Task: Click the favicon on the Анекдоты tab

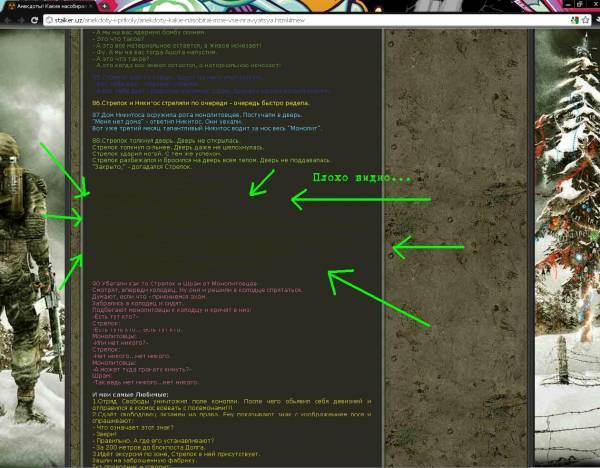Action: [x=8, y=6]
